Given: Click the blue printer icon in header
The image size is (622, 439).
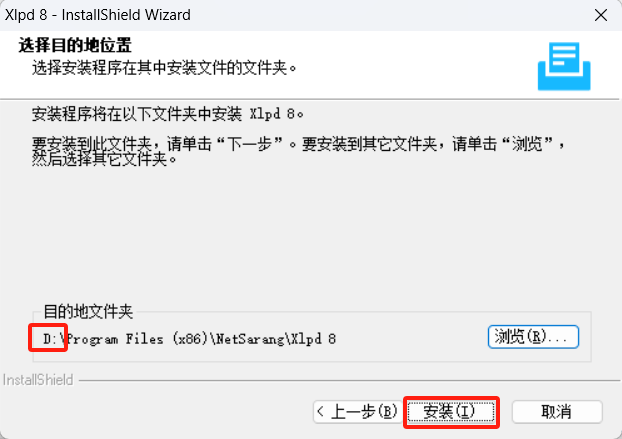Looking at the screenshot, I should pyautogui.click(x=564, y=66).
